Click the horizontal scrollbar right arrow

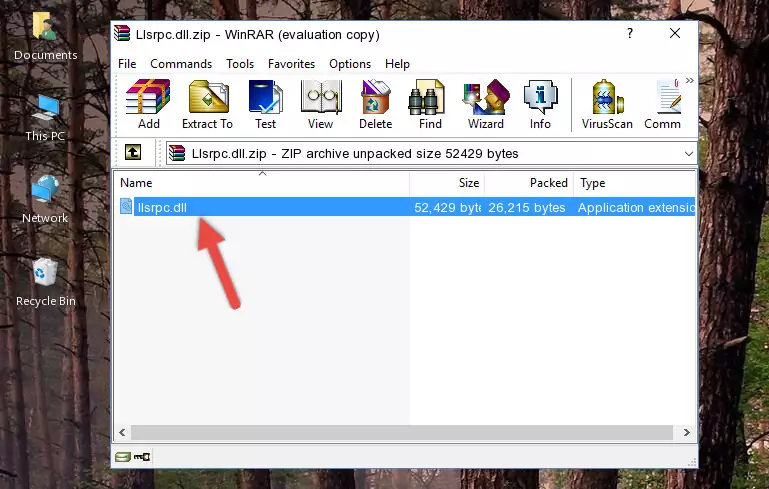(x=687, y=433)
